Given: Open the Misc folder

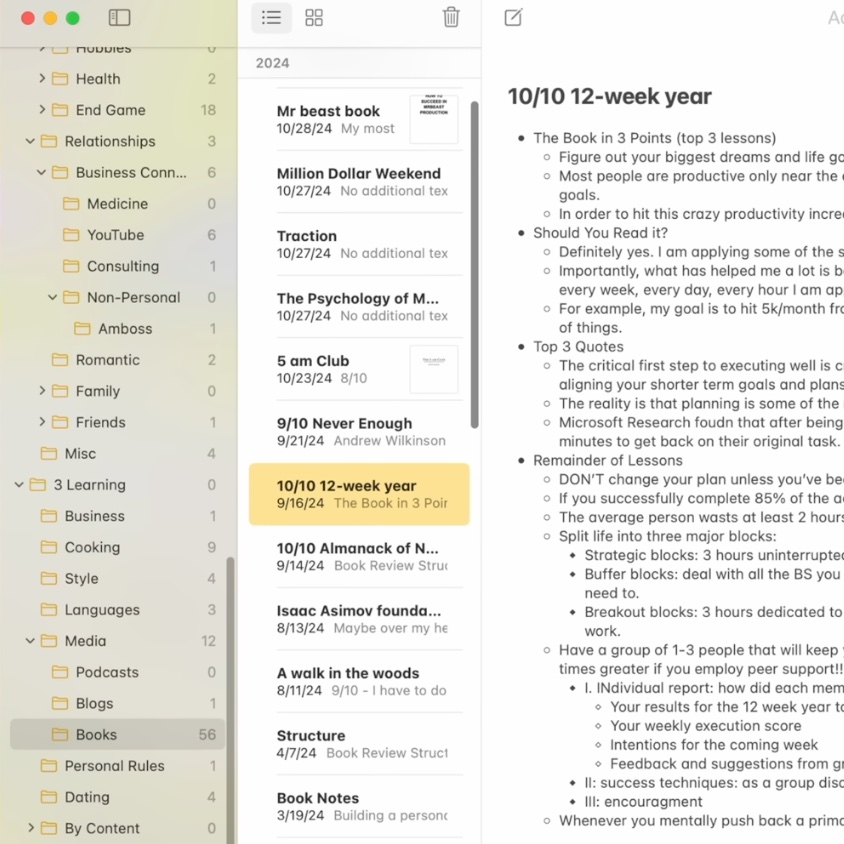Looking at the screenshot, I should [117, 453].
